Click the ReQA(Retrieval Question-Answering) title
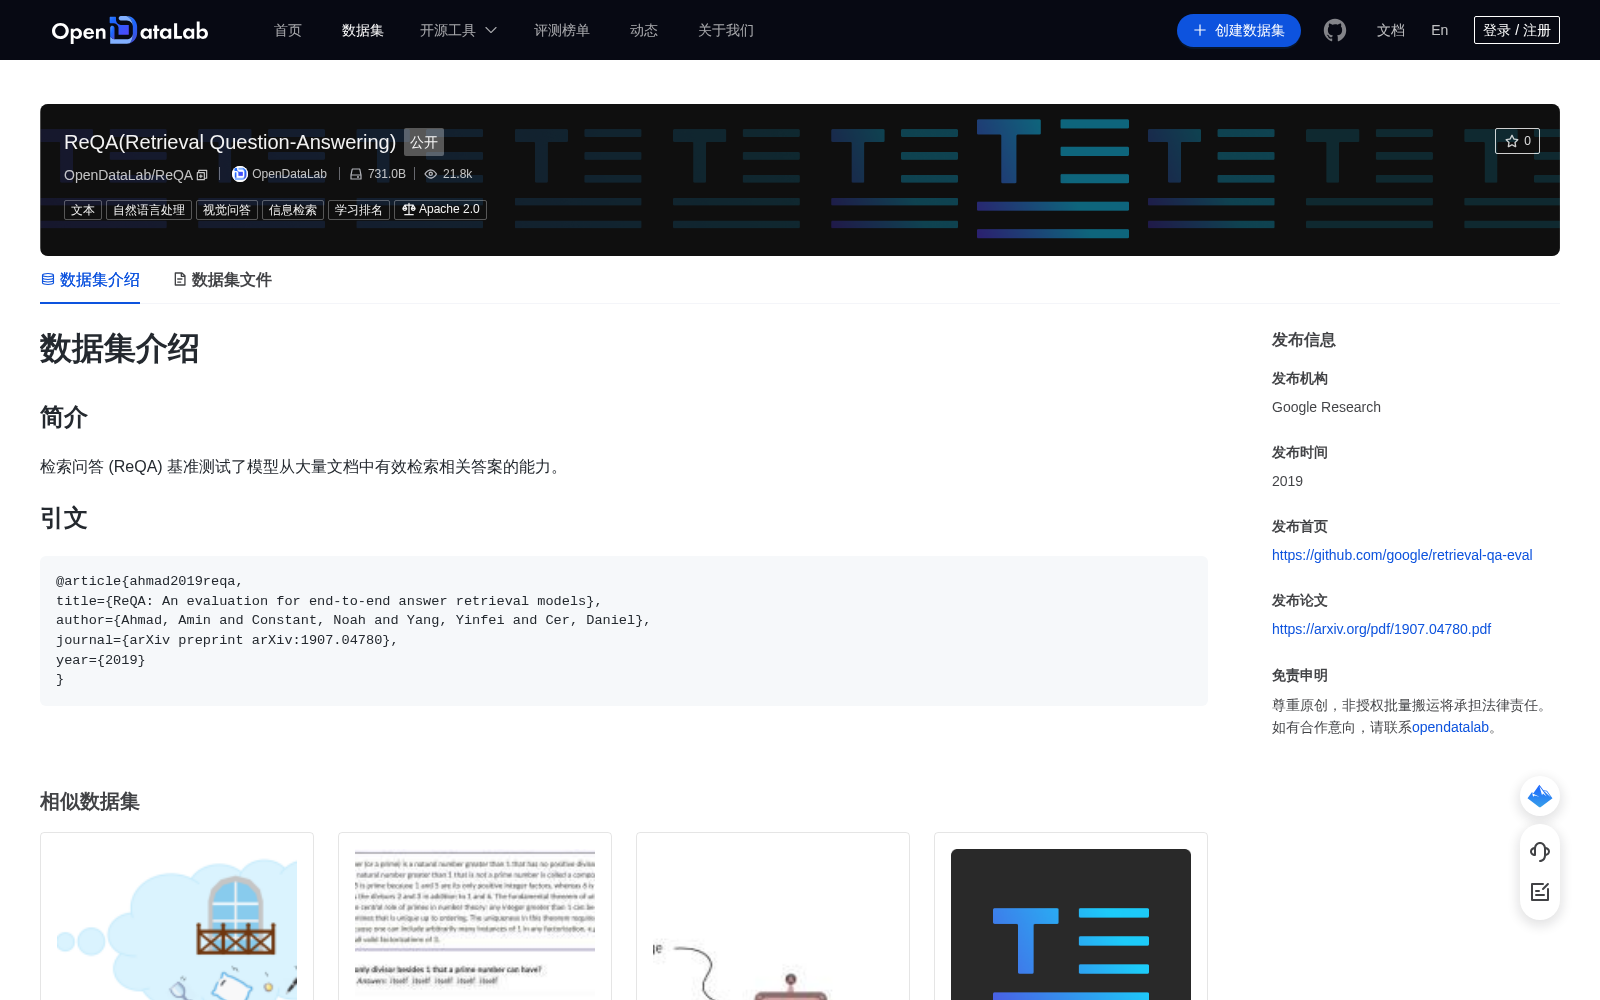The image size is (1600, 1000). pos(230,142)
